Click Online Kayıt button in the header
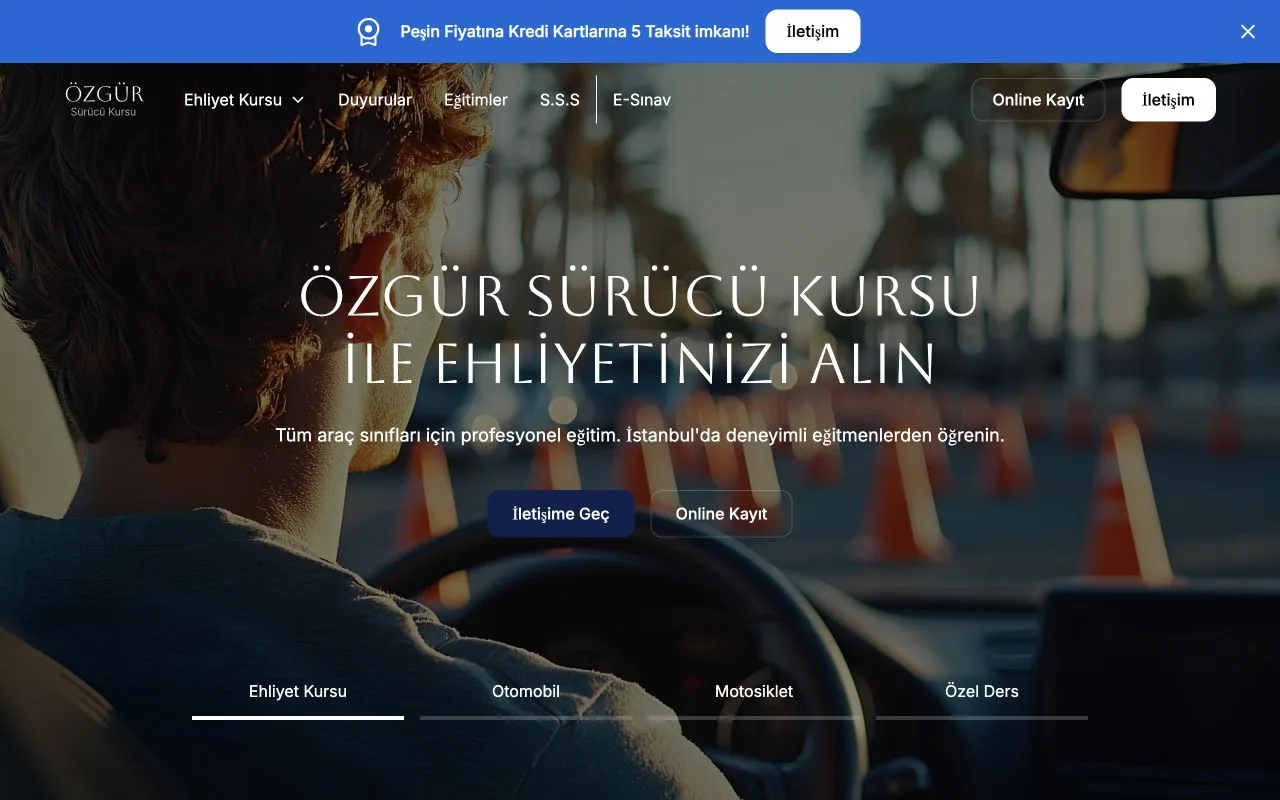This screenshot has height=800, width=1280. coord(1038,100)
